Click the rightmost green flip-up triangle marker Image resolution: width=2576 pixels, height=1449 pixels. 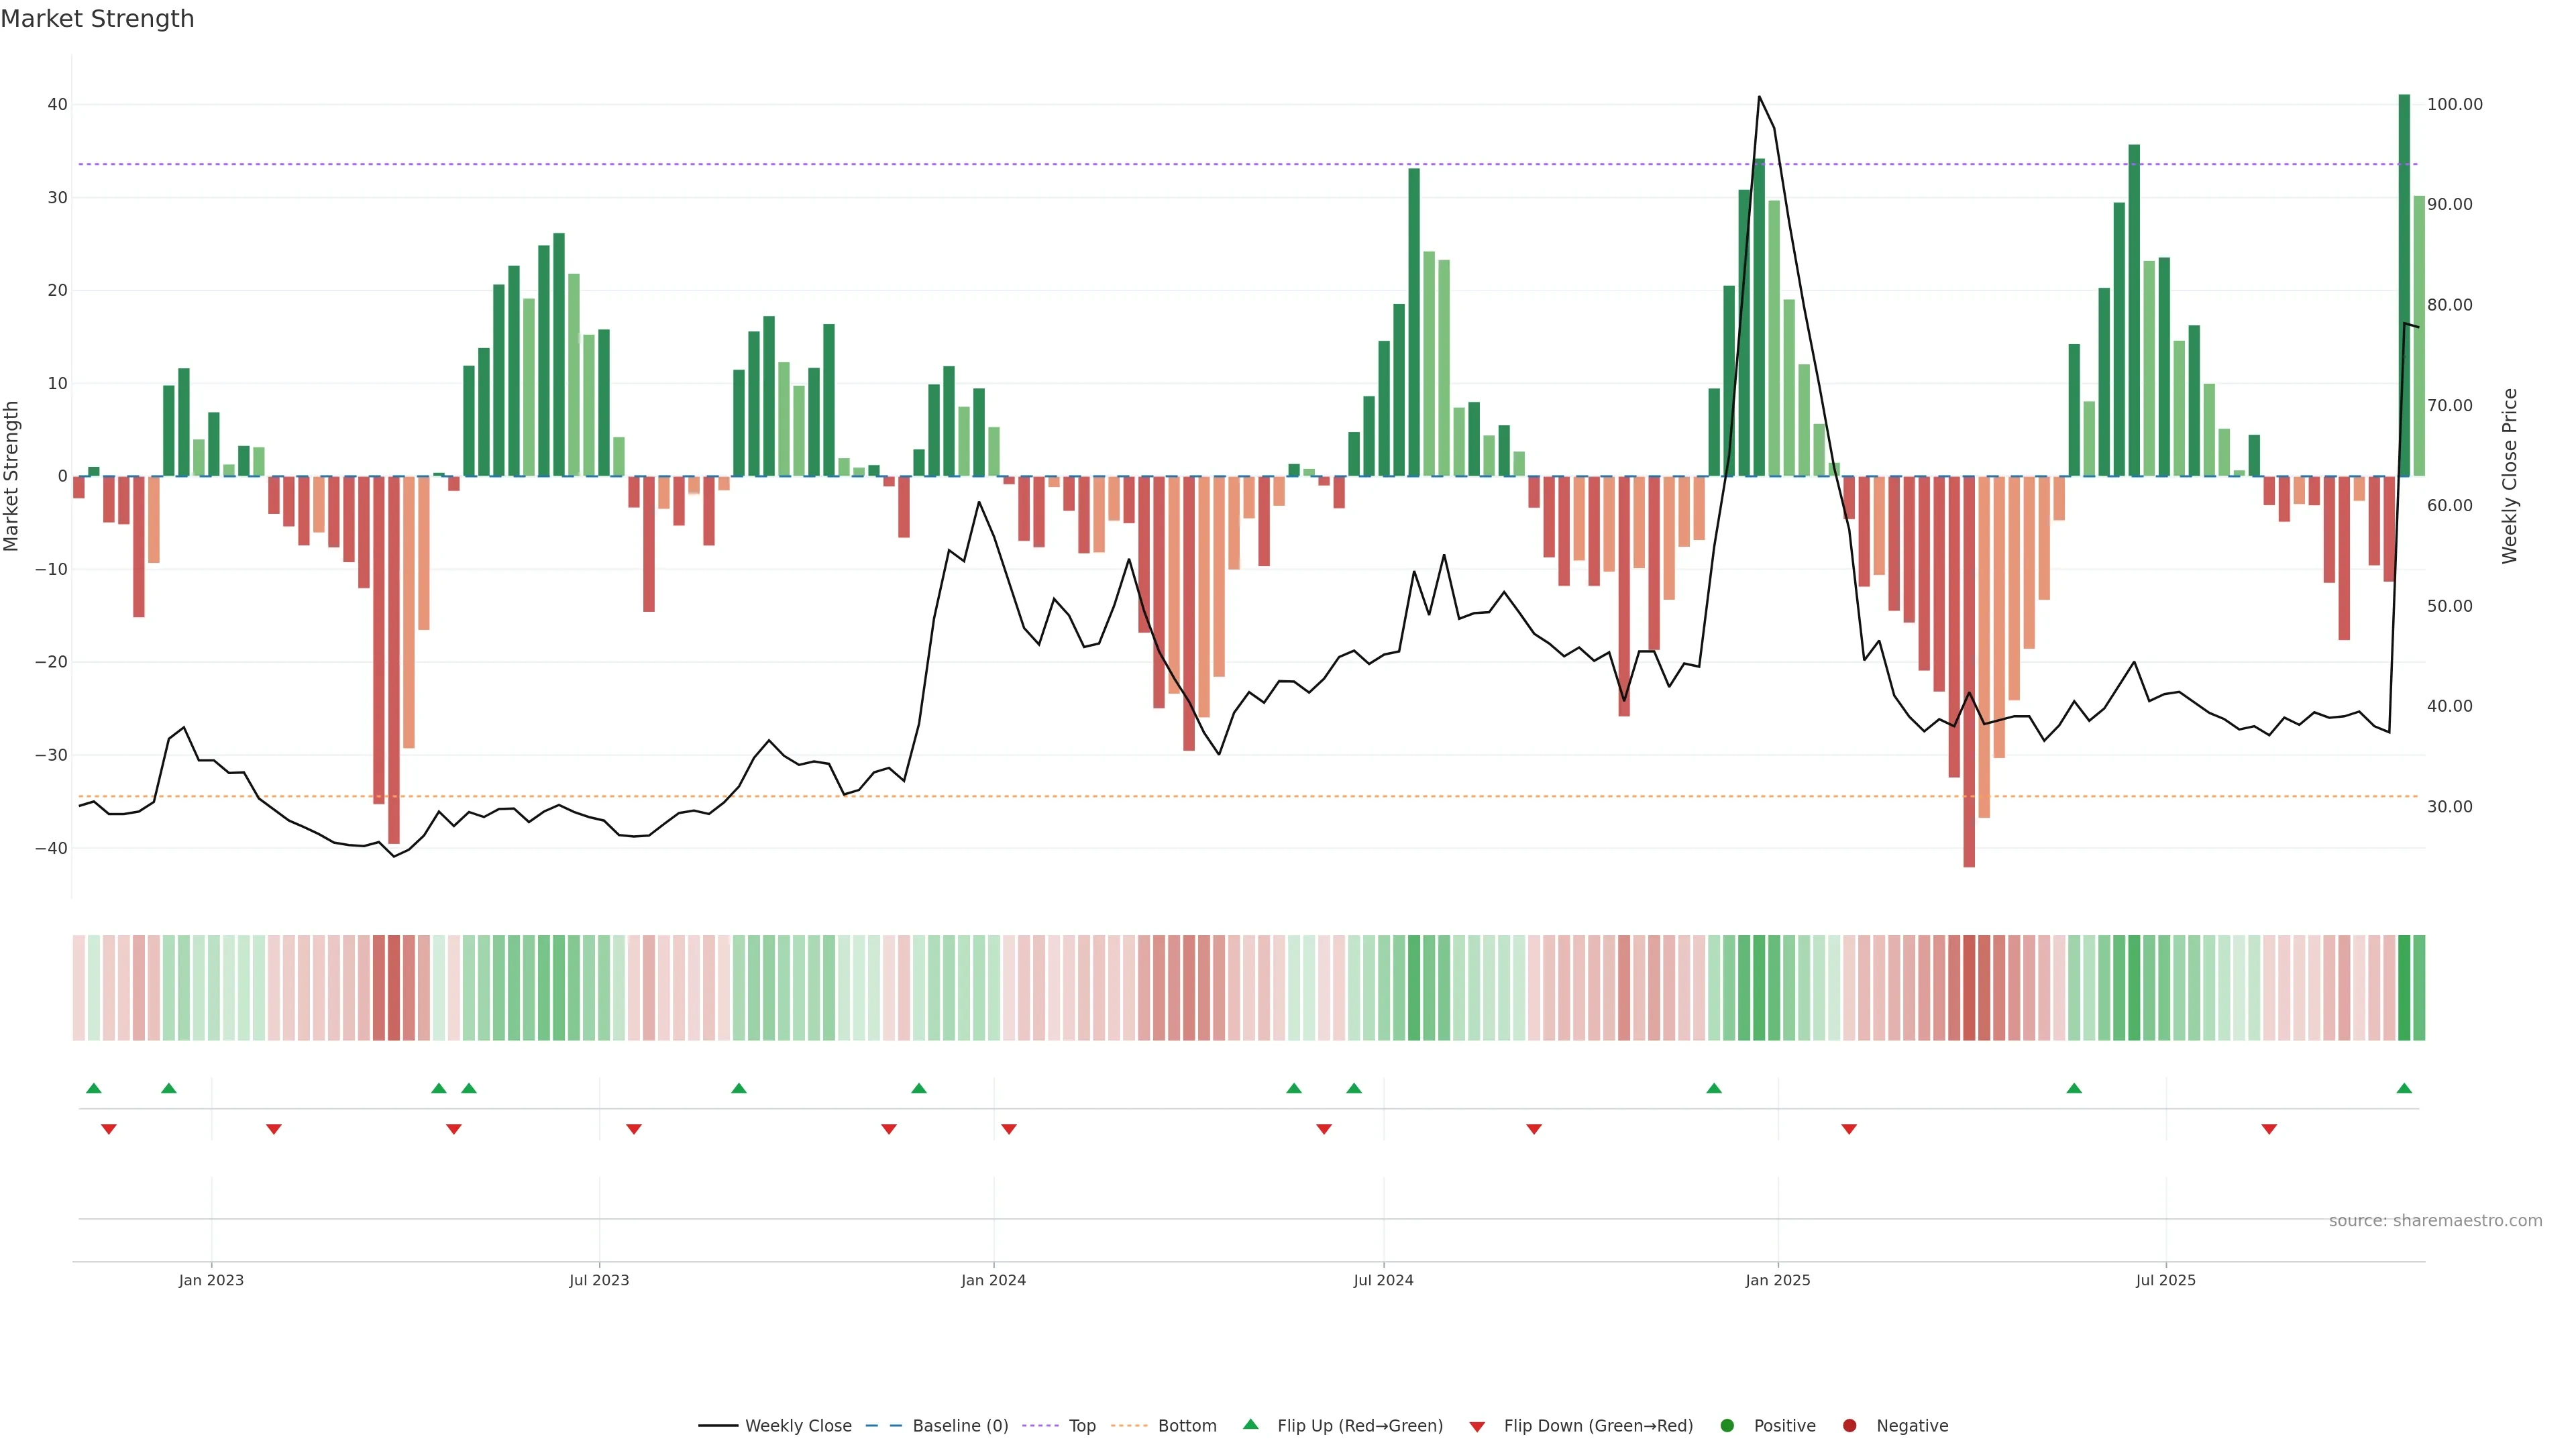2404,1088
